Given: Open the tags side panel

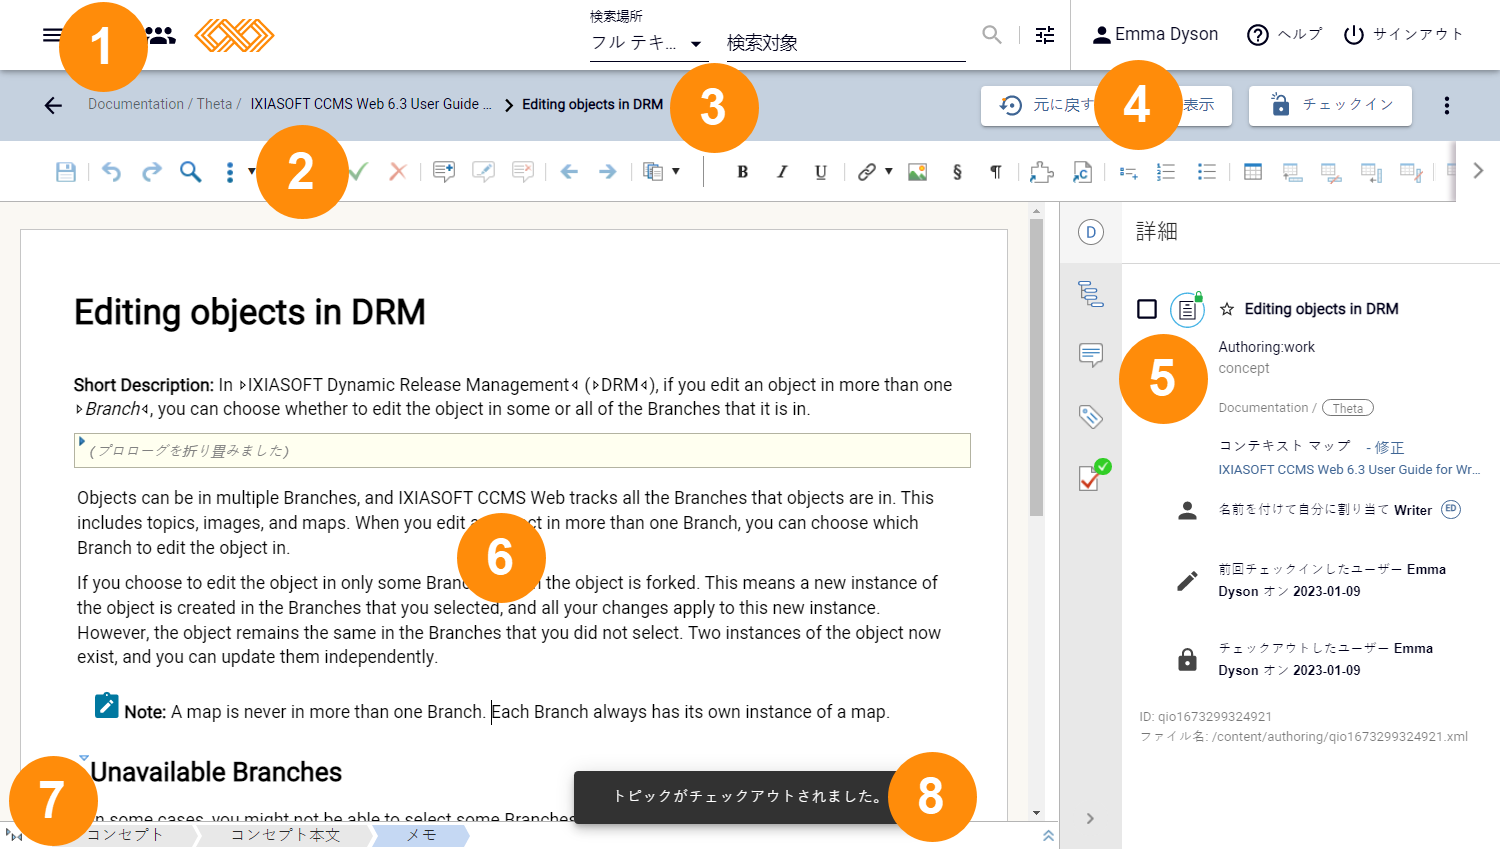Looking at the screenshot, I should (x=1091, y=416).
